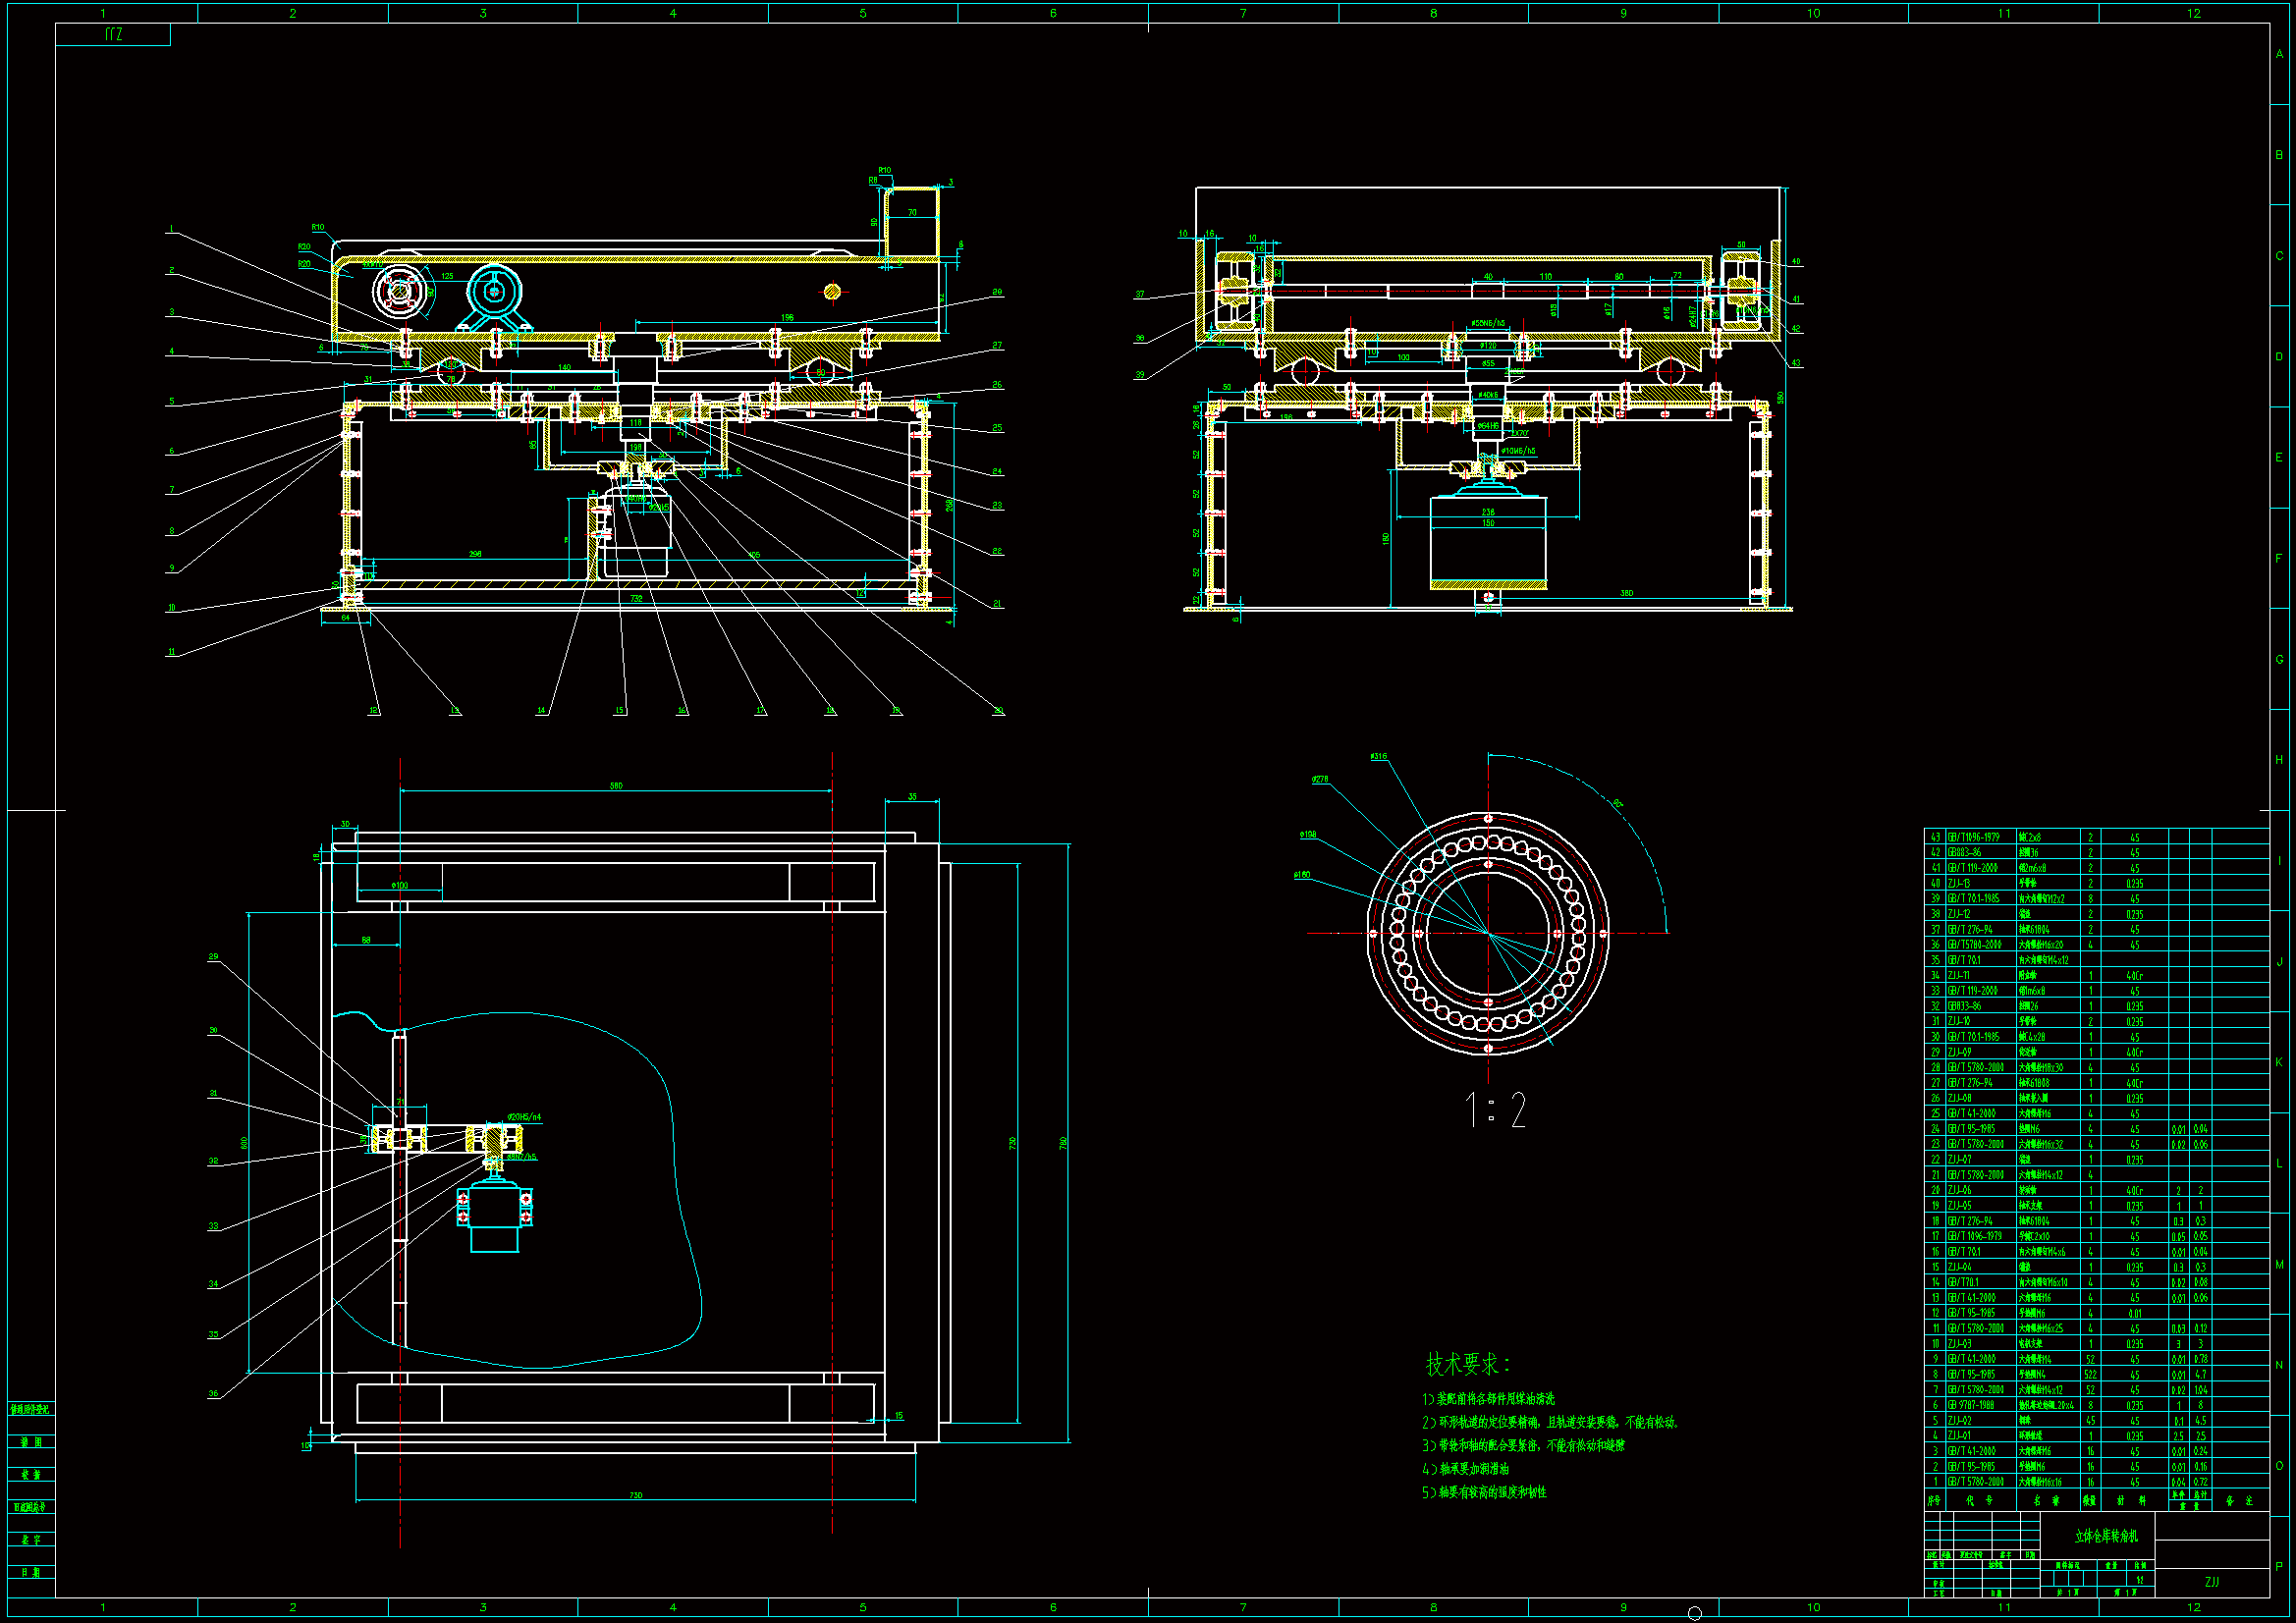Click the ZJJ drawing code cell
Viewport: 2296px width, 1623px height.
click(x=2211, y=1582)
